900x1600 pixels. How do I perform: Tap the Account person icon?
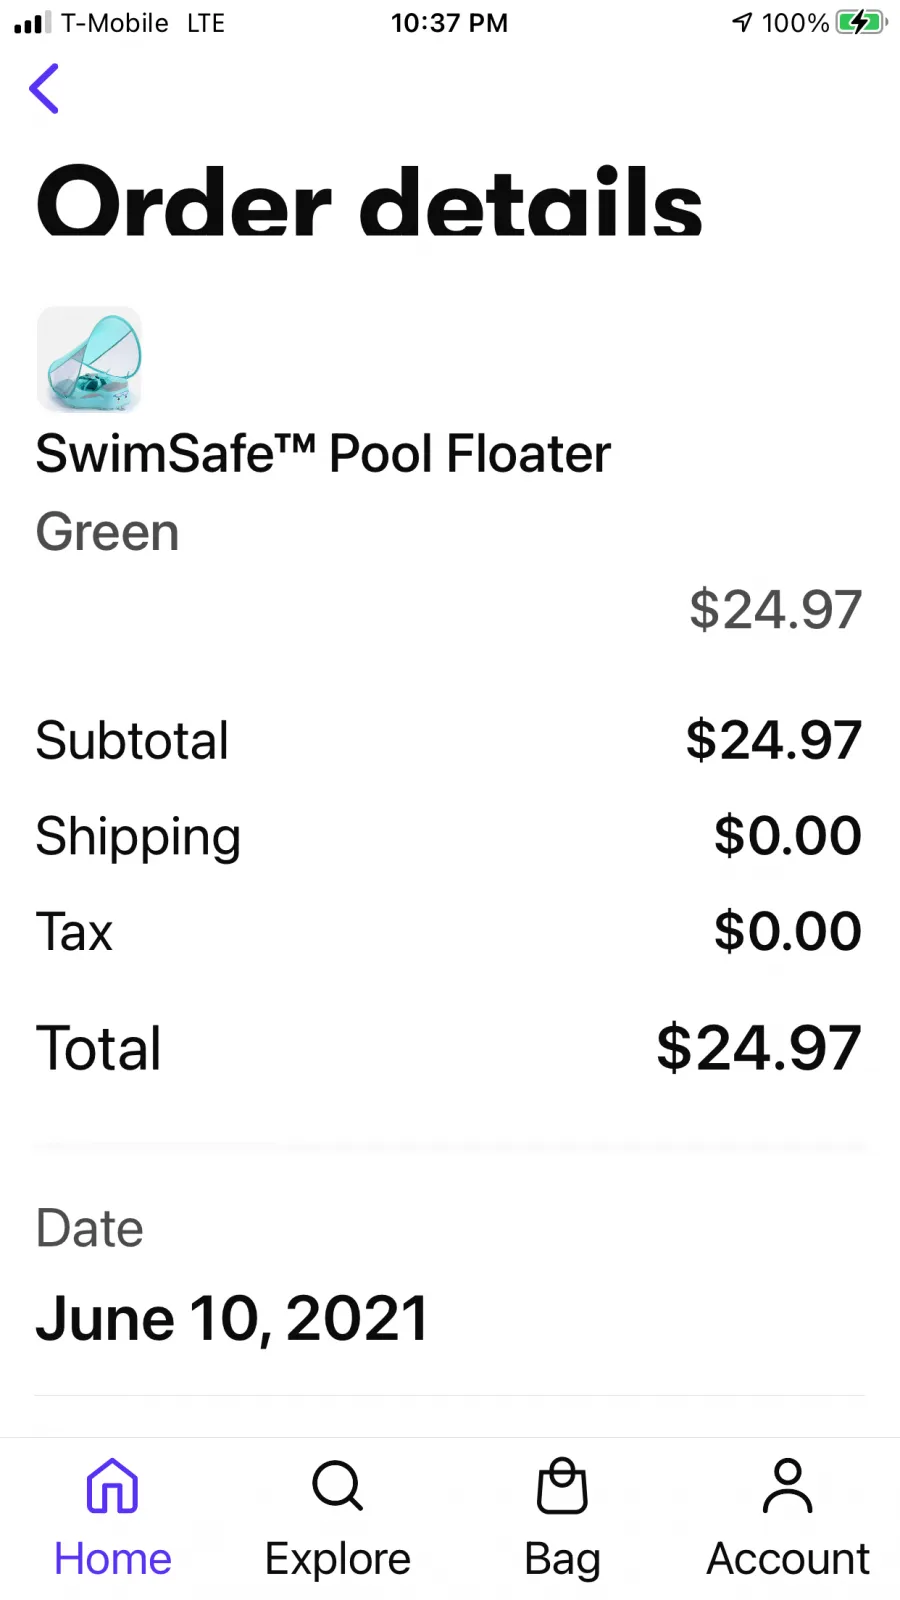[x=788, y=1486]
